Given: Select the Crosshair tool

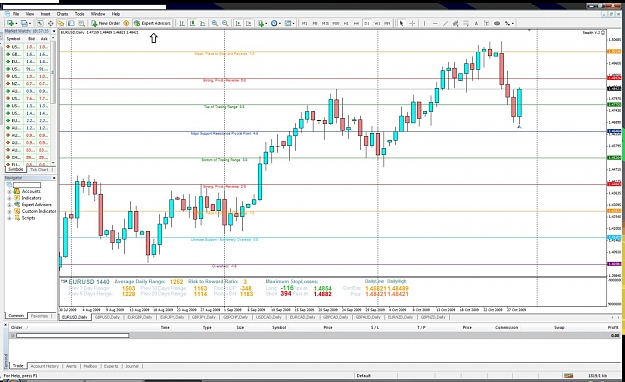Looking at the screenshot, I should click(x=412, y=23).
